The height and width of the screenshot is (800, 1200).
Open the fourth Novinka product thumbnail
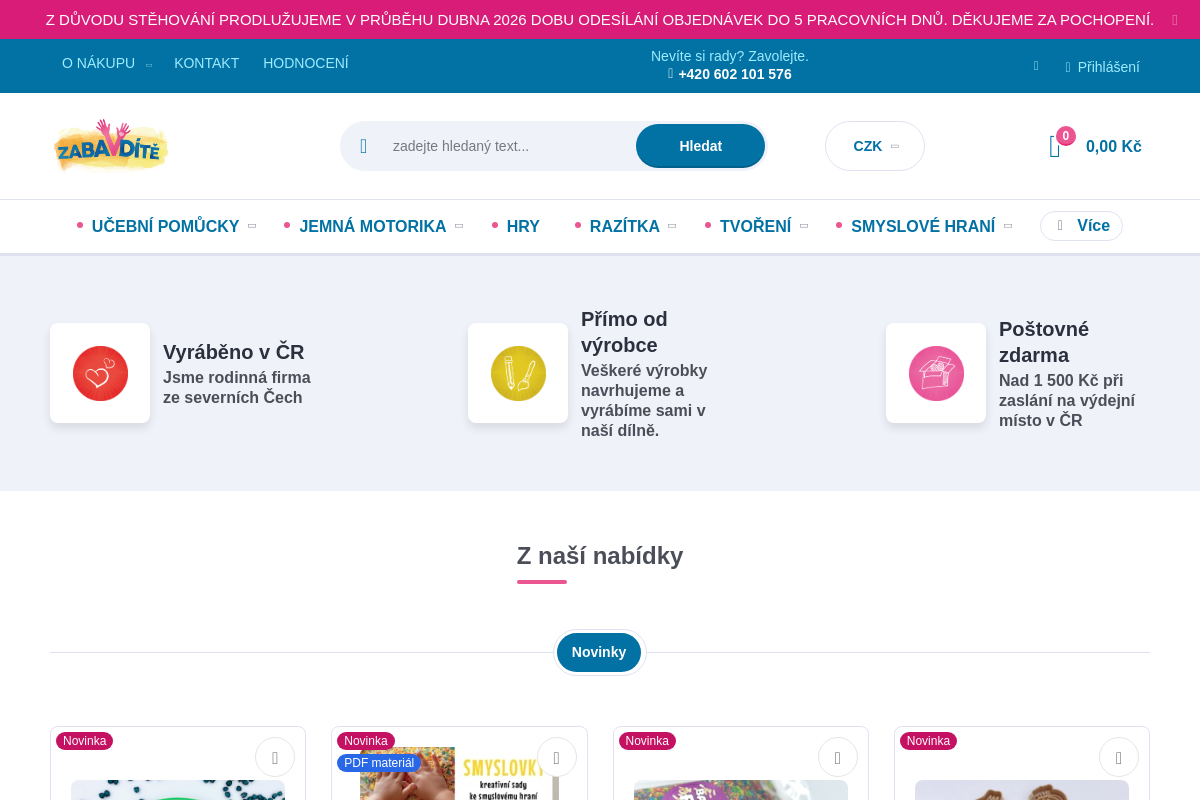pyautogui.click(x=1022, y=790)
